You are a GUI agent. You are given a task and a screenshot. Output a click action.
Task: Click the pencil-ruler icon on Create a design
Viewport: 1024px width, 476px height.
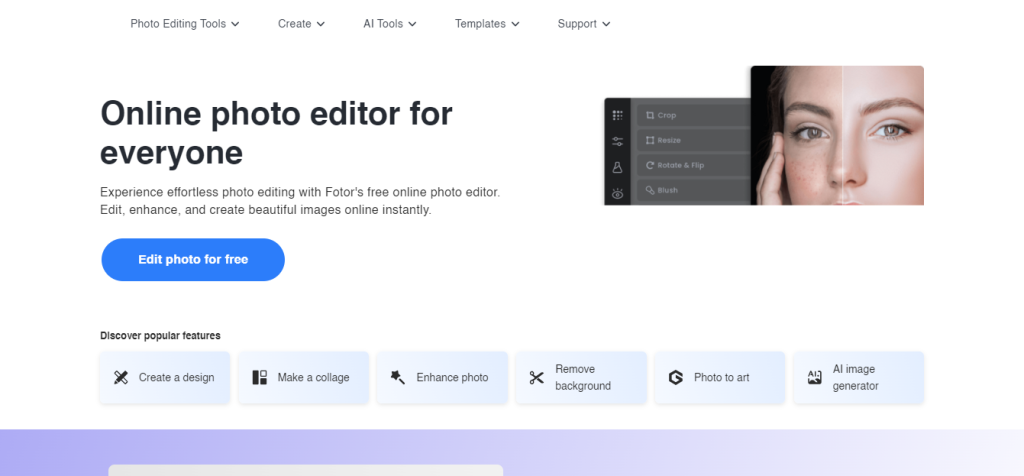[x=121, y=377]
